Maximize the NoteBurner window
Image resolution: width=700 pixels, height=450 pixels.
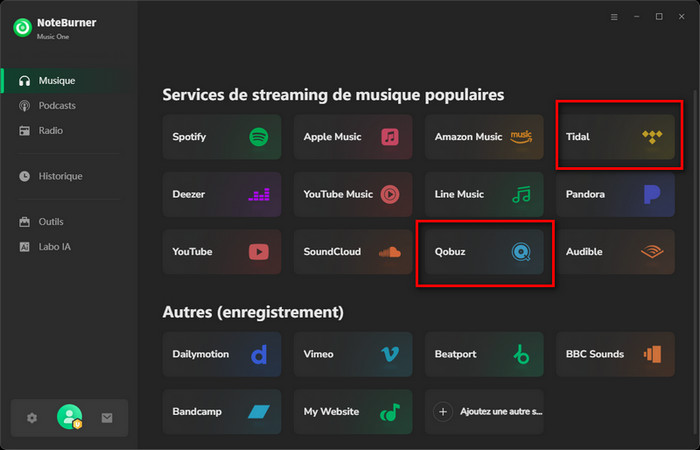[659, 17]
